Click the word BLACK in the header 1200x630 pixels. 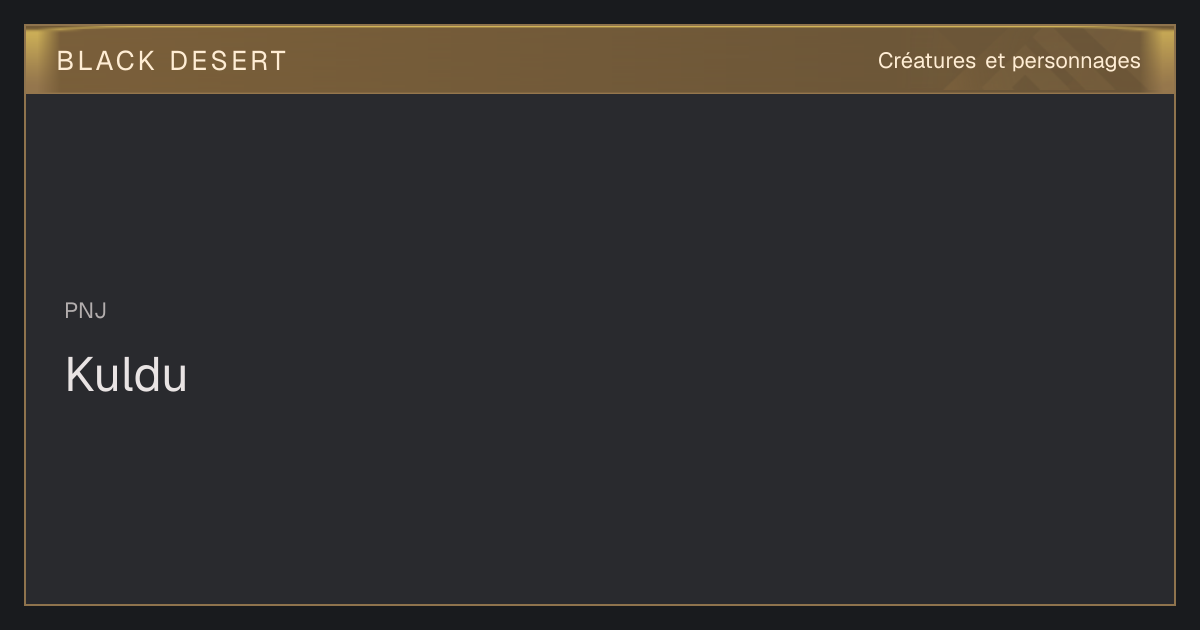point(107,61)
